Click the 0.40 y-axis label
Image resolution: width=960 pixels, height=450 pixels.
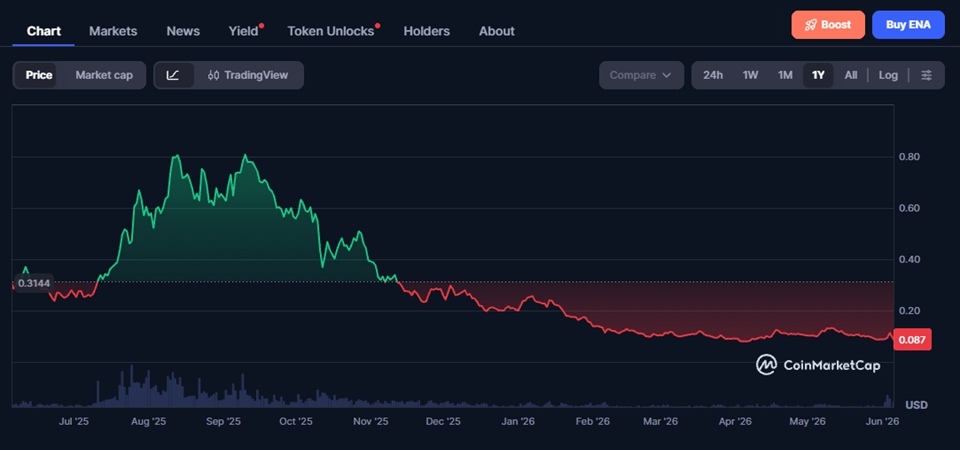coord(909,260)
